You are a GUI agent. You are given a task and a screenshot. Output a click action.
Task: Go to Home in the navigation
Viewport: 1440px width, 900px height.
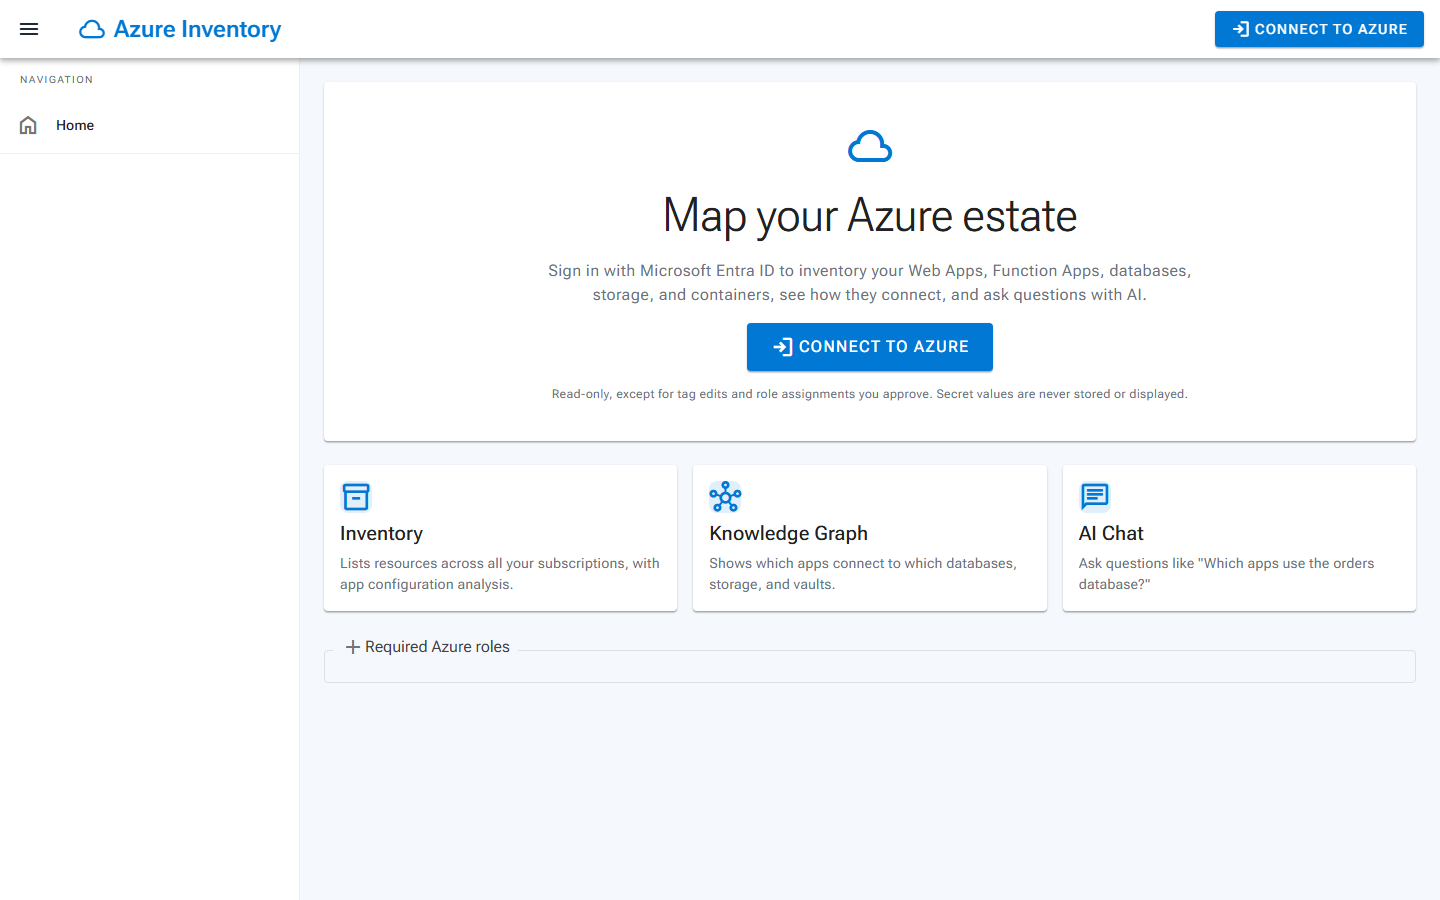(x=150, y=125)
